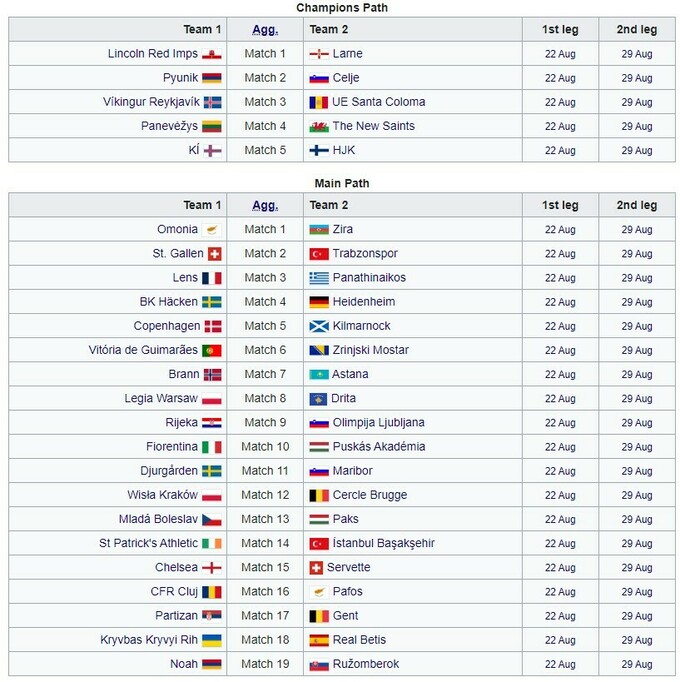Click the English flag beside Chelsea
The image size is (680, 682).
[211, 568]
